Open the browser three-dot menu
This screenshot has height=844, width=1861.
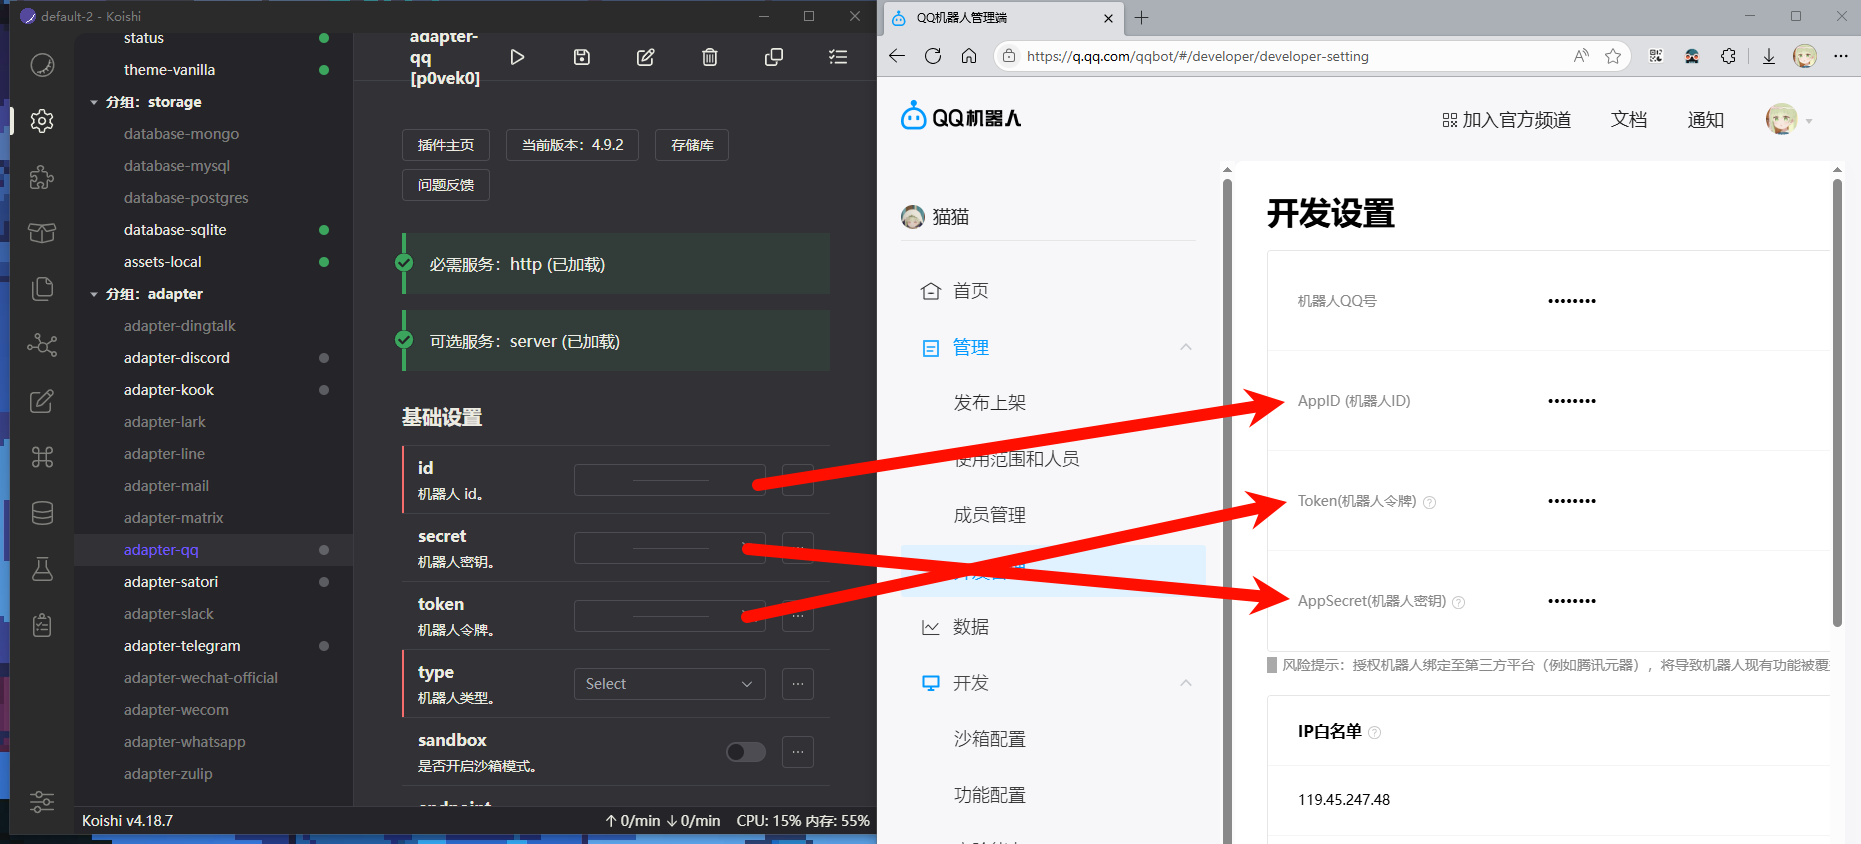[1841, 56]
